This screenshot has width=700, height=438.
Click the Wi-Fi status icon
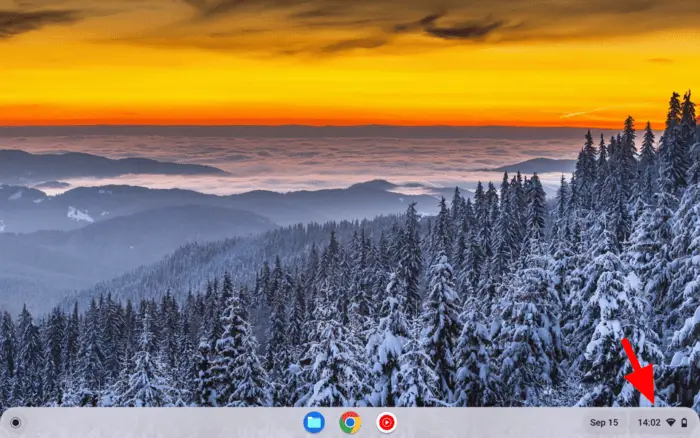671,422
